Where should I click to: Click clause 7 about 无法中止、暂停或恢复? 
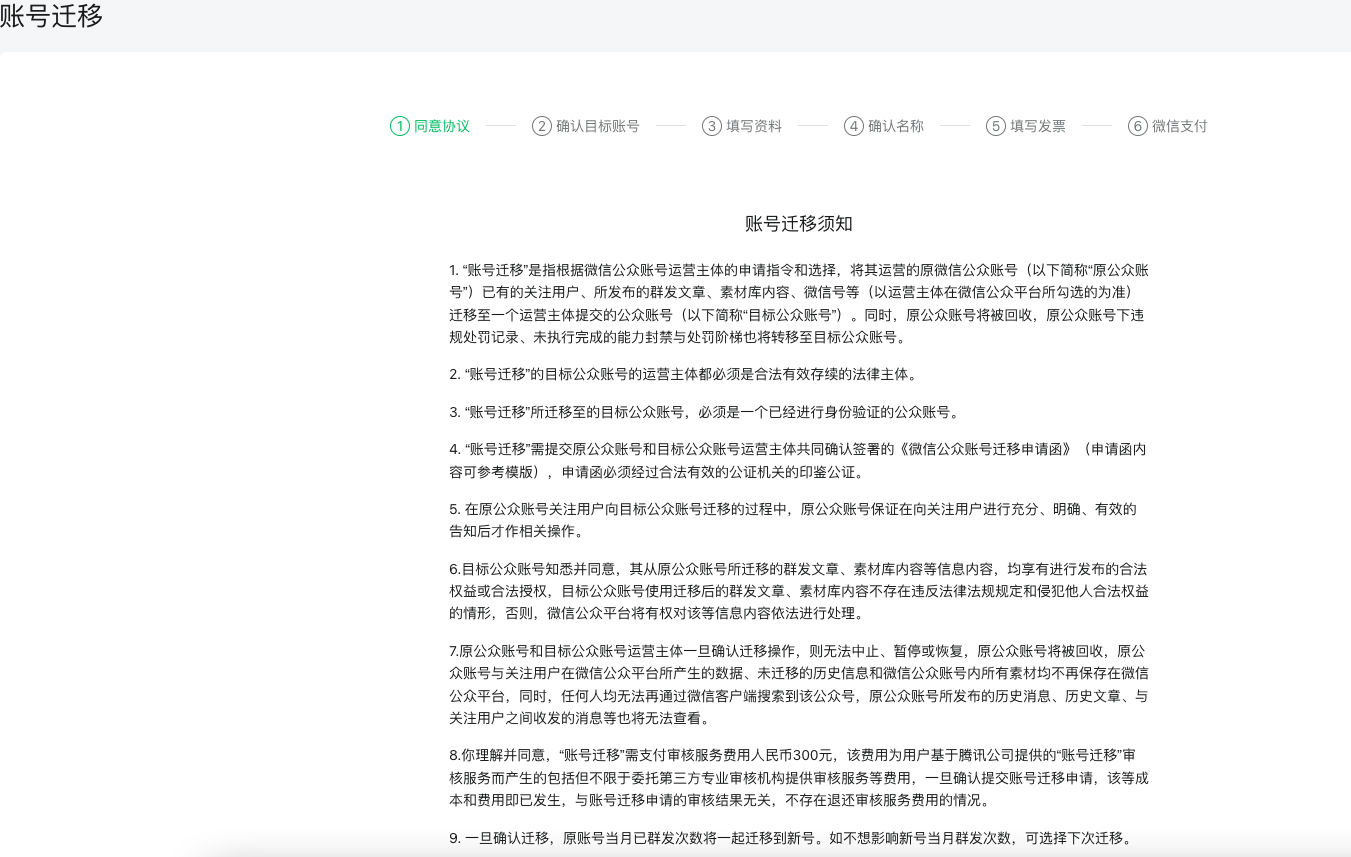tap(799, 684)
